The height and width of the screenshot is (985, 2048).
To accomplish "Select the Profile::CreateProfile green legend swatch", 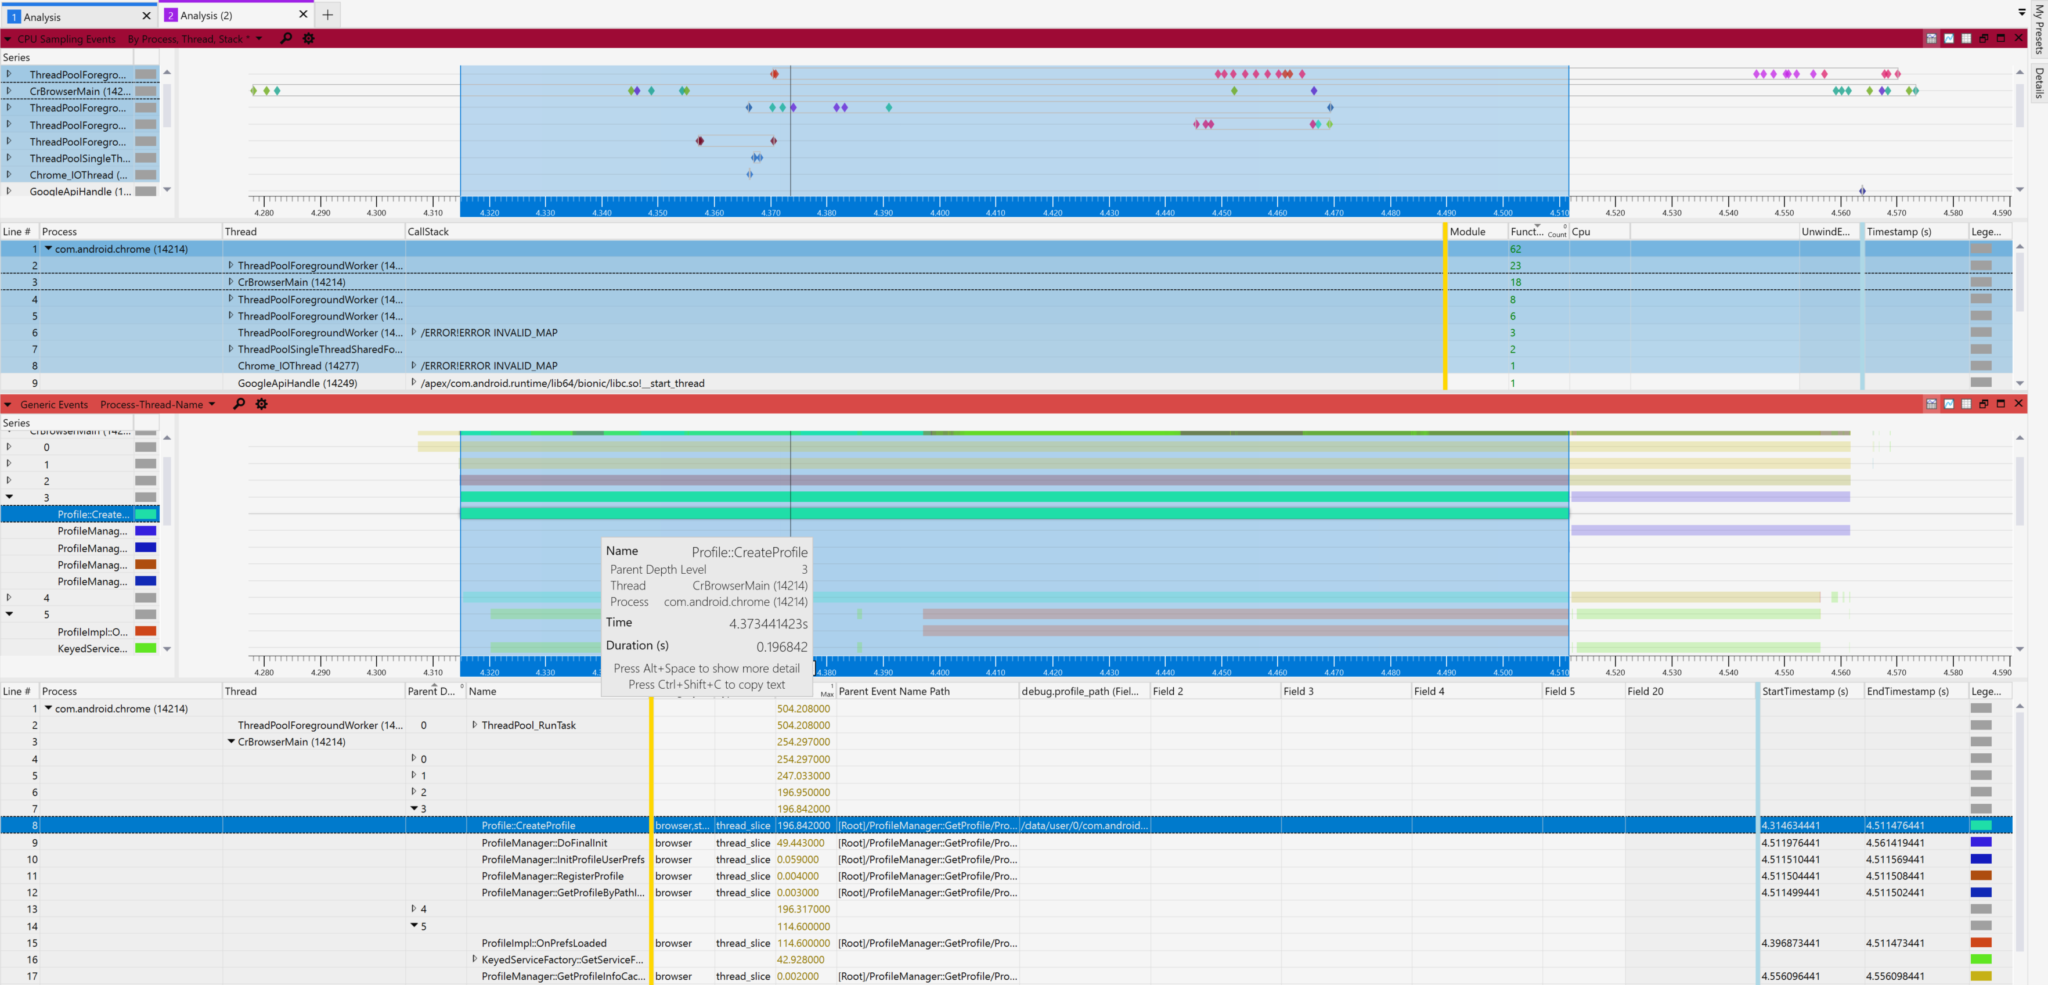I will pyautogui.click(x=146, y=514).
